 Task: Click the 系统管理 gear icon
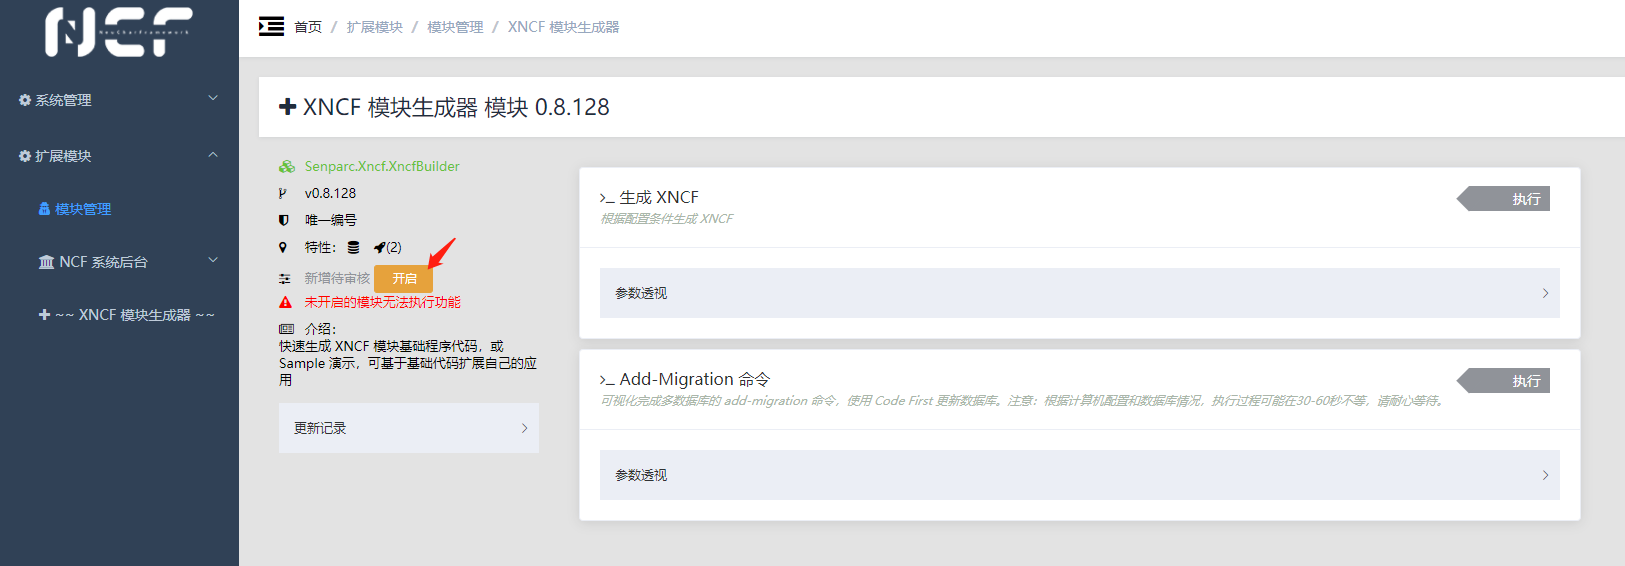[25, 100]
